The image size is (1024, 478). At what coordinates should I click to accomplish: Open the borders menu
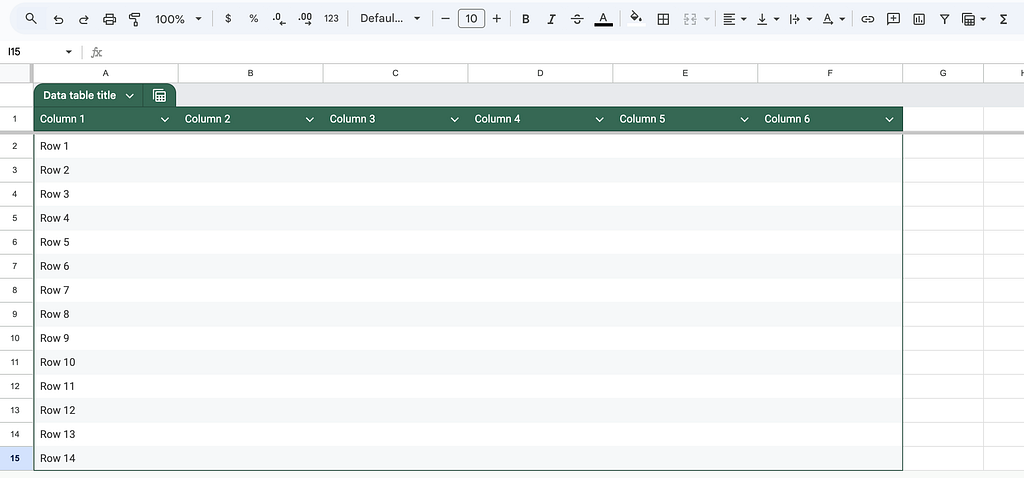click(x=663, y=19)
